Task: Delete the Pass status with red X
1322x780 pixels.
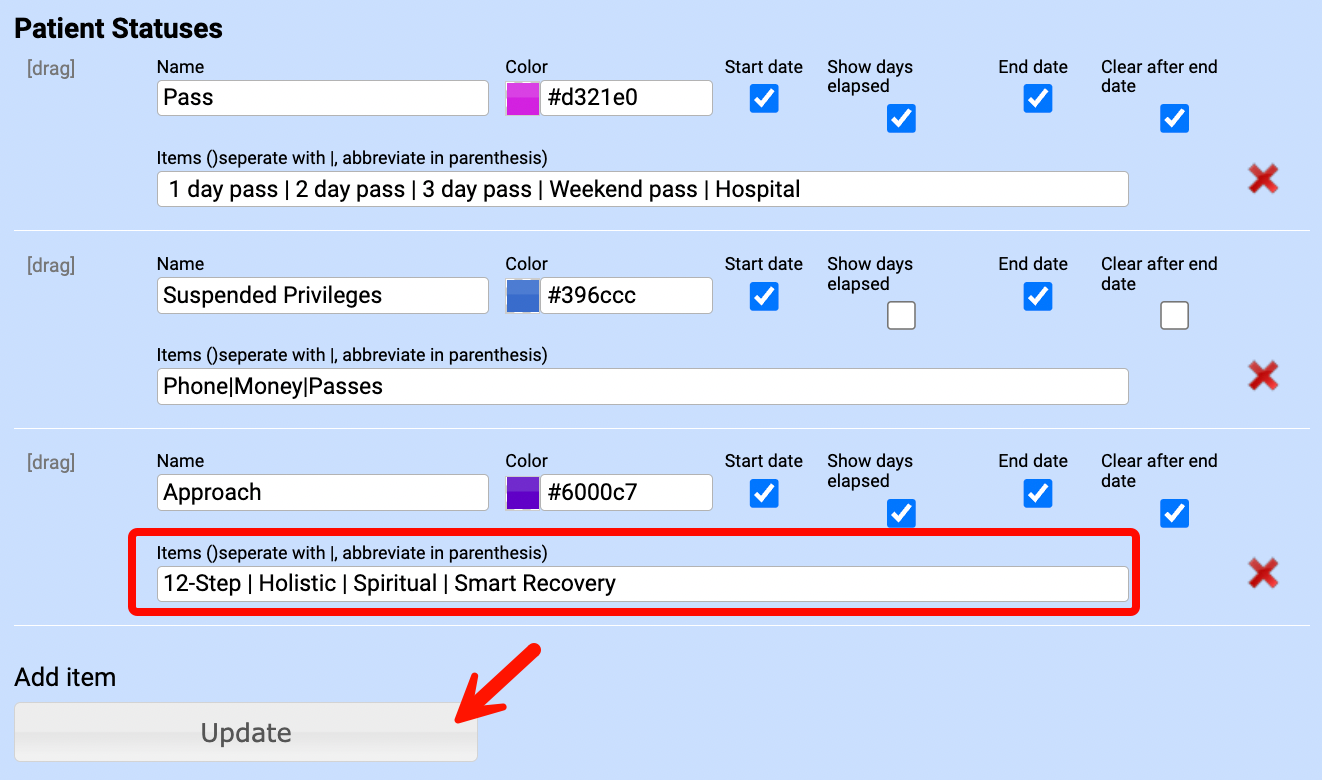Action: point(1263,179)
